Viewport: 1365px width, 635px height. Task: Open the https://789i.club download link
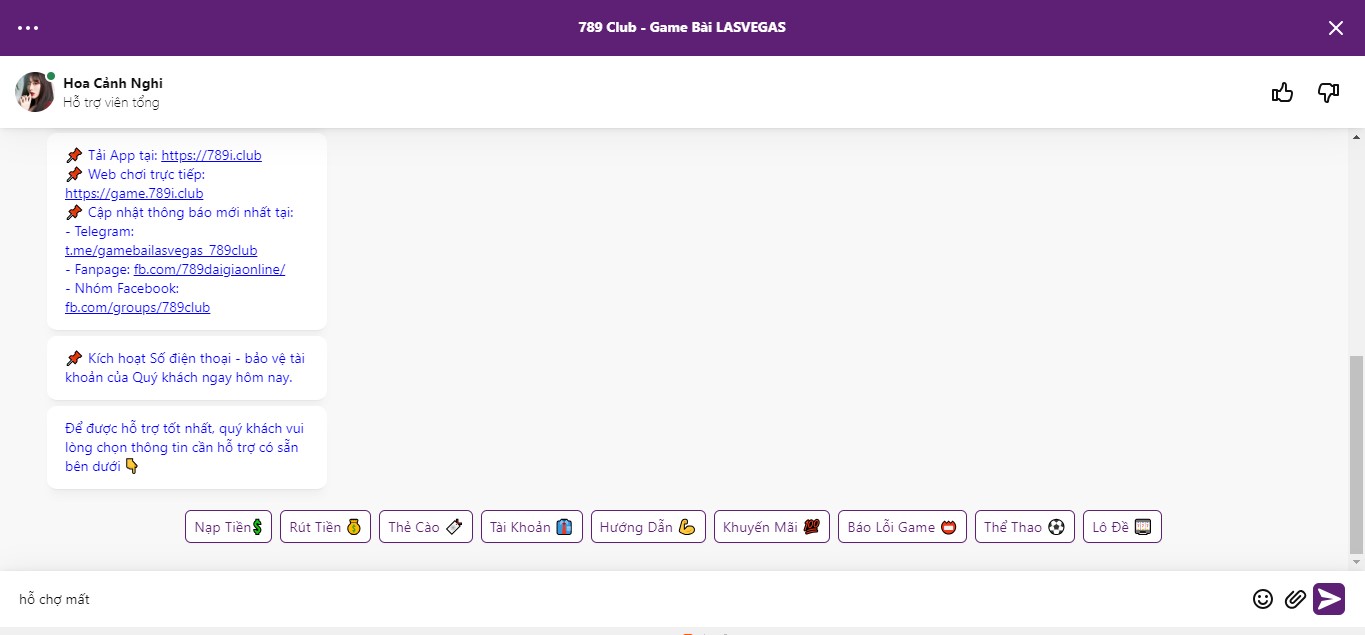tap(211, 155)
